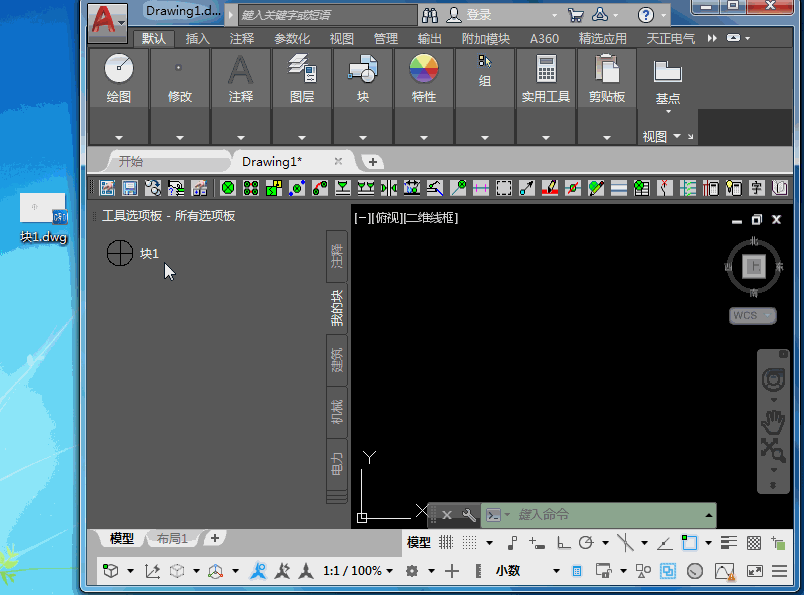The width and height of the screenshot is (804, 595).
Task: Open the 实用工具 calculator icon
Action: click(545, 69)
